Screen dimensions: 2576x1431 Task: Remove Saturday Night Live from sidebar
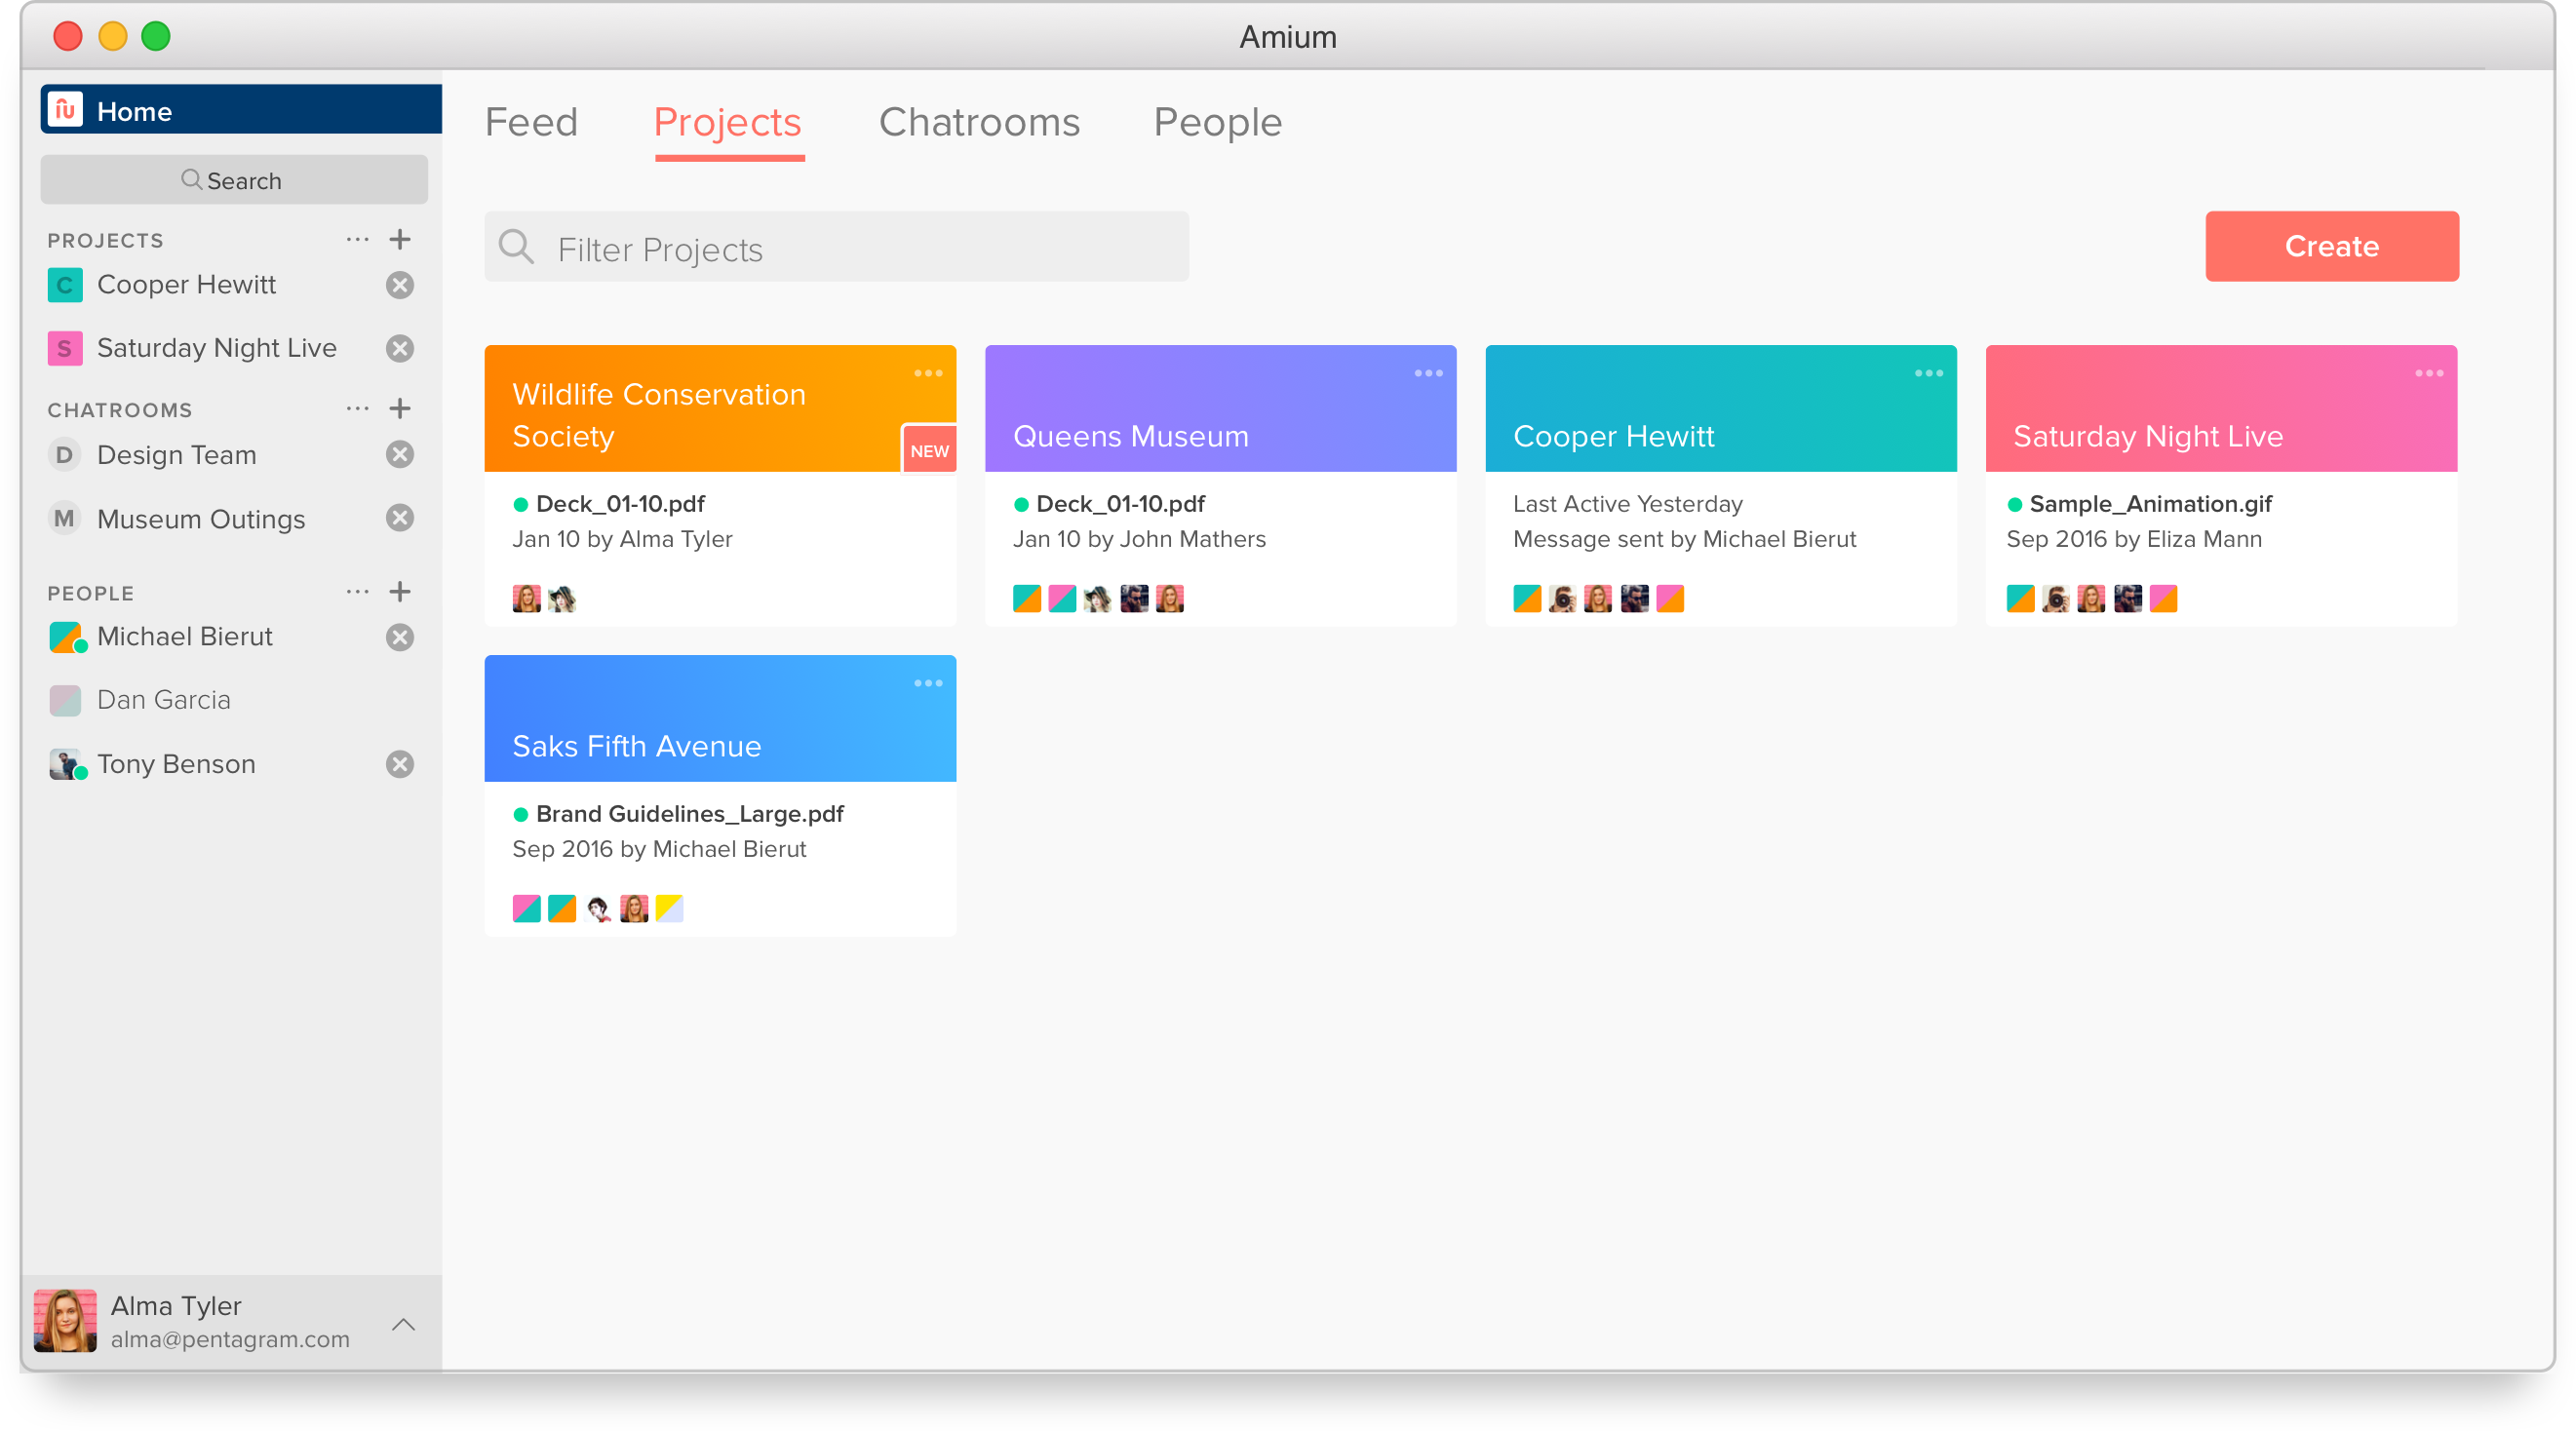400,348
